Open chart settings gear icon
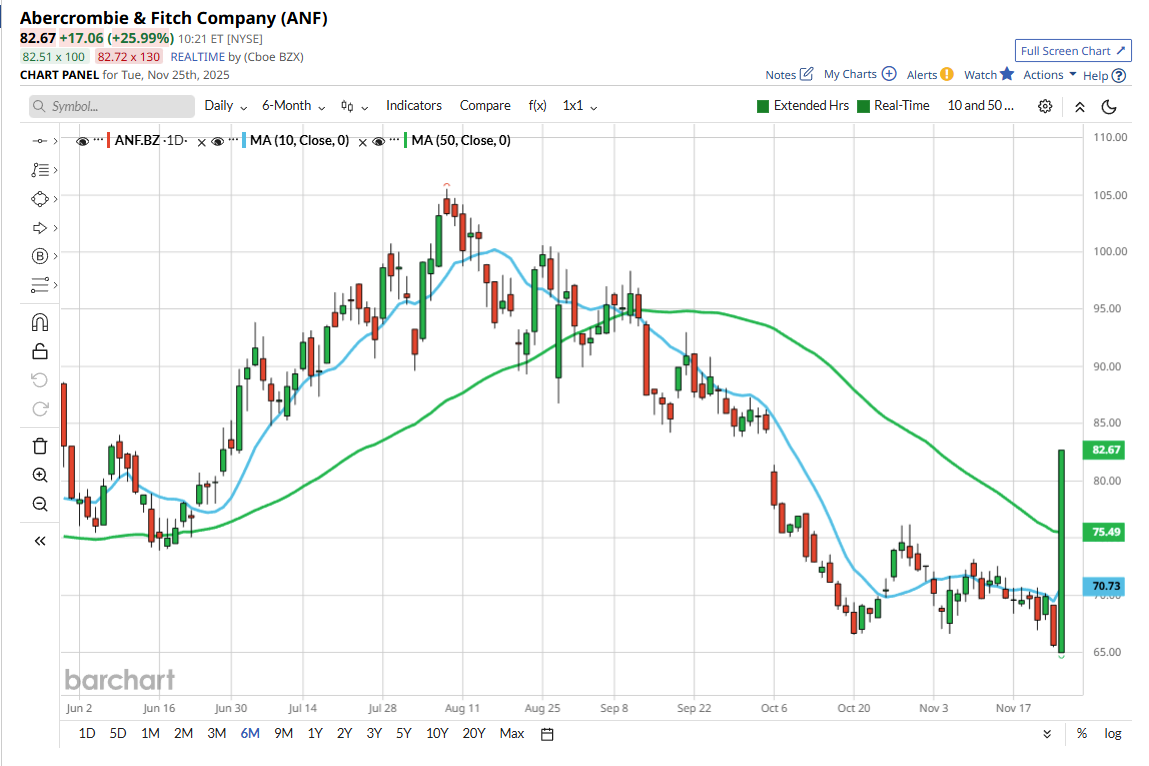The image size is (1149, 766). [x=1045, y=106]
